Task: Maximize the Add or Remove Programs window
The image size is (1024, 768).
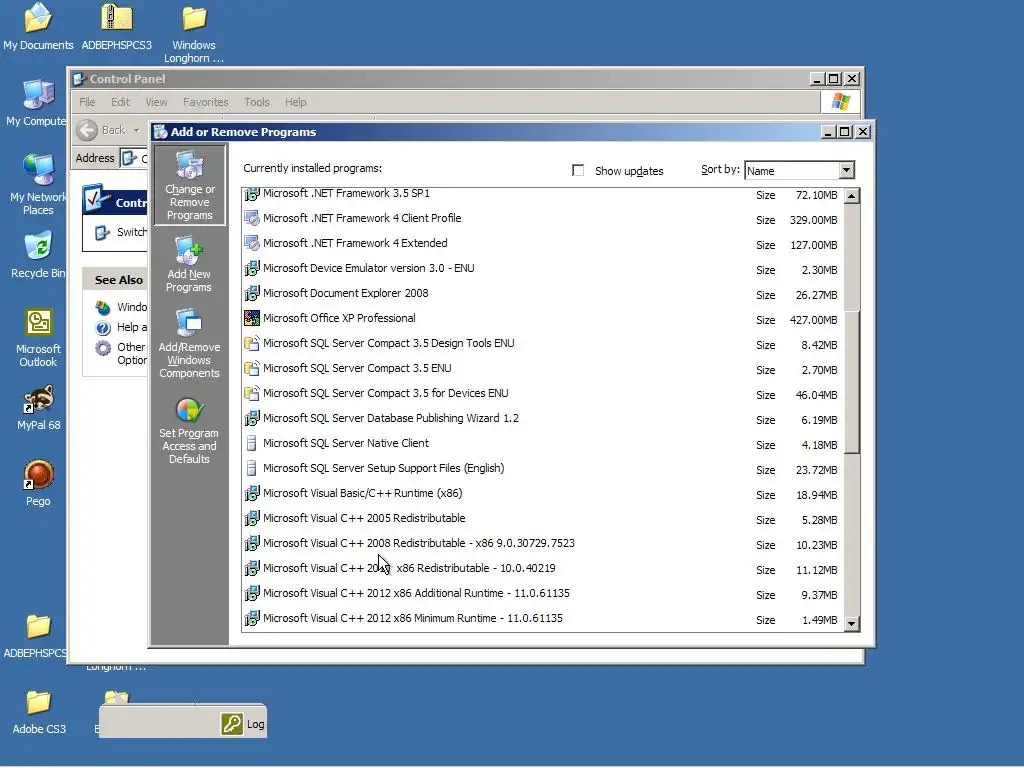Action: pyautogui.click(x=844, y=132)
